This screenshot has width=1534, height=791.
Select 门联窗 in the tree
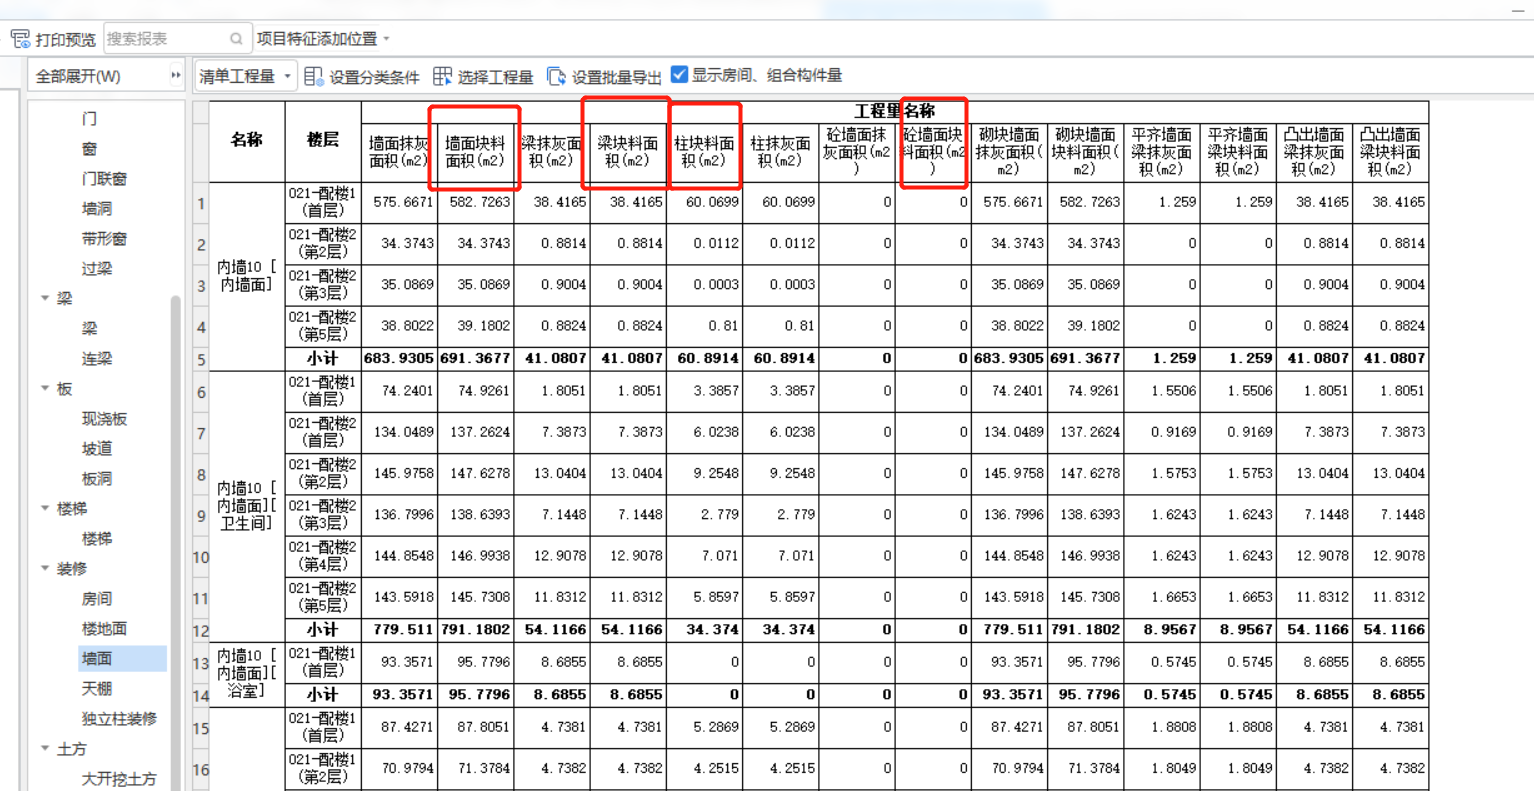104,178
